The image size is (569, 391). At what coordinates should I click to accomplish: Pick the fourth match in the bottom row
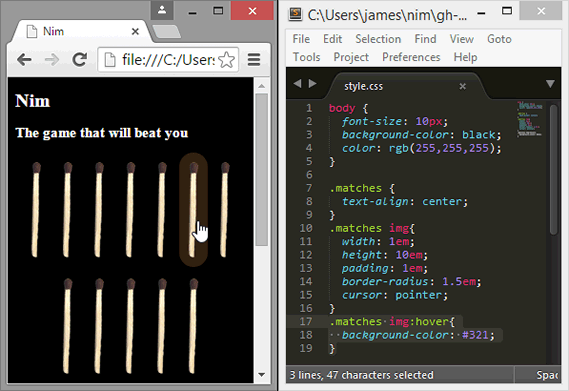tap(162, 326)
